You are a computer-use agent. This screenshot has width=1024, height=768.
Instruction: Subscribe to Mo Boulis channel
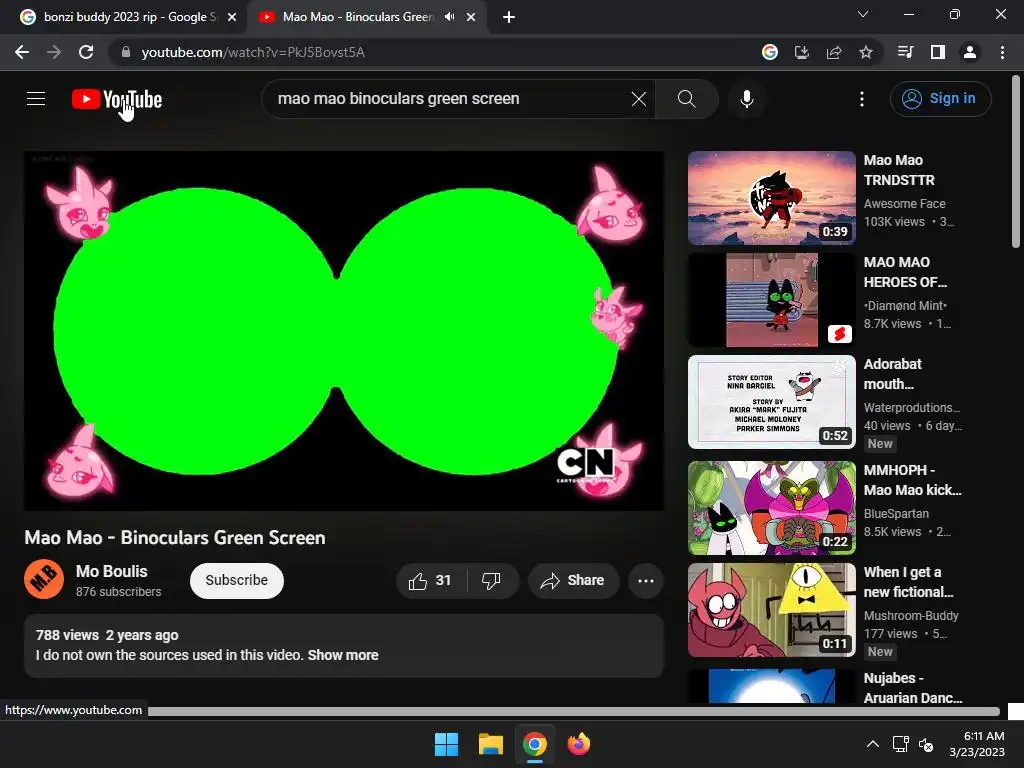coord(236,581)
